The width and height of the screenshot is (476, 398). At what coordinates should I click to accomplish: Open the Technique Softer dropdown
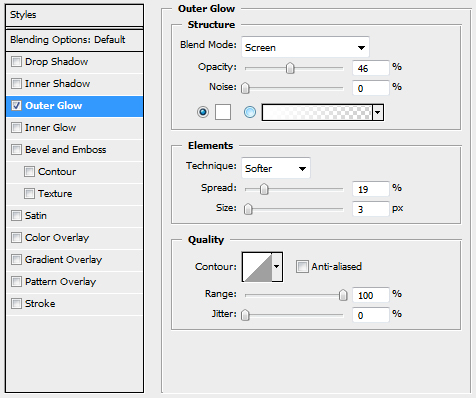coord(276,168)
